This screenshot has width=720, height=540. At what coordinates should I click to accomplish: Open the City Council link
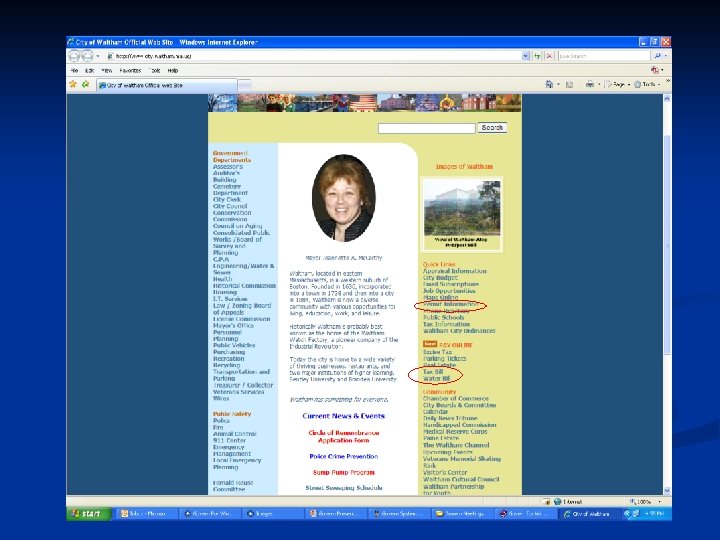[230, 206]
